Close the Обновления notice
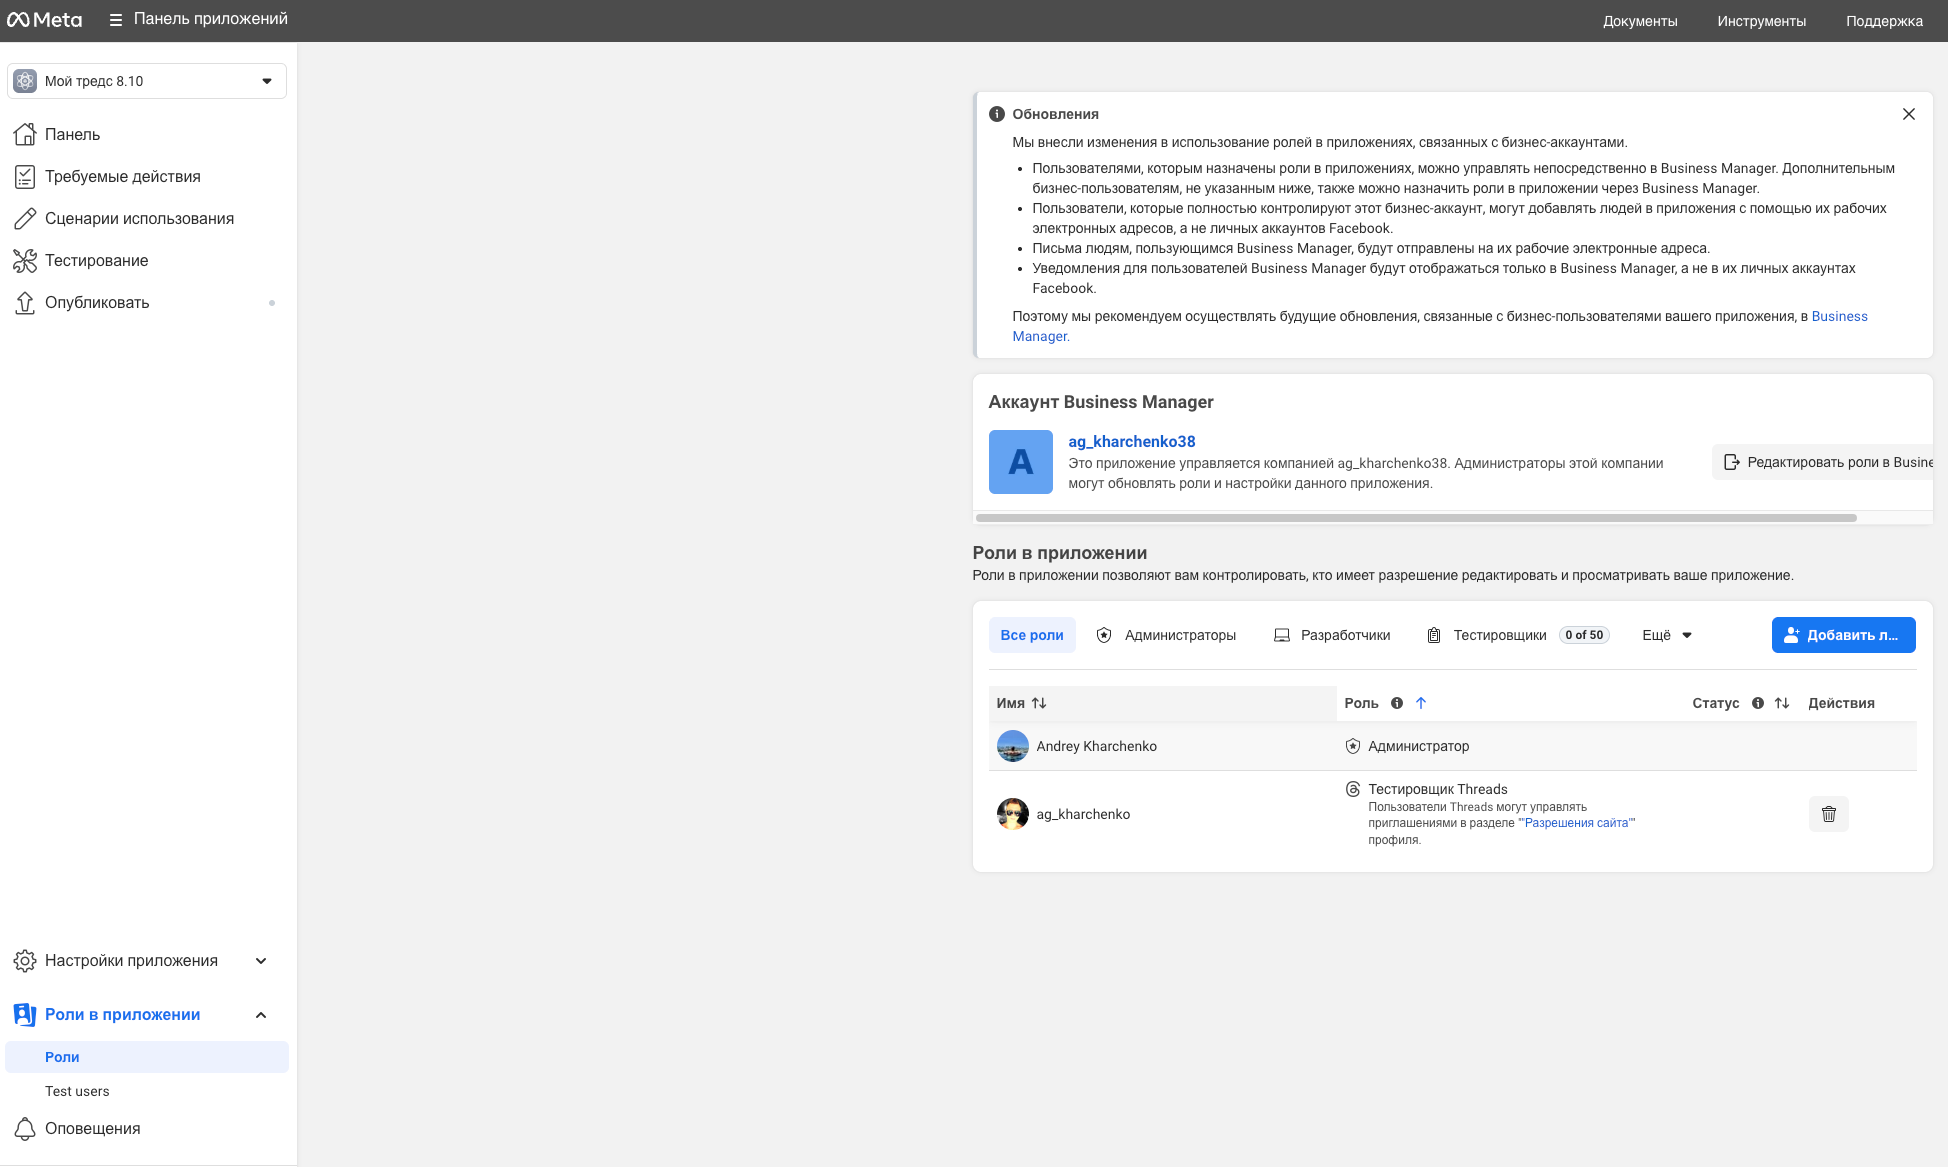Viewport: 1948px width, 1167px height. click(1908, 114)
